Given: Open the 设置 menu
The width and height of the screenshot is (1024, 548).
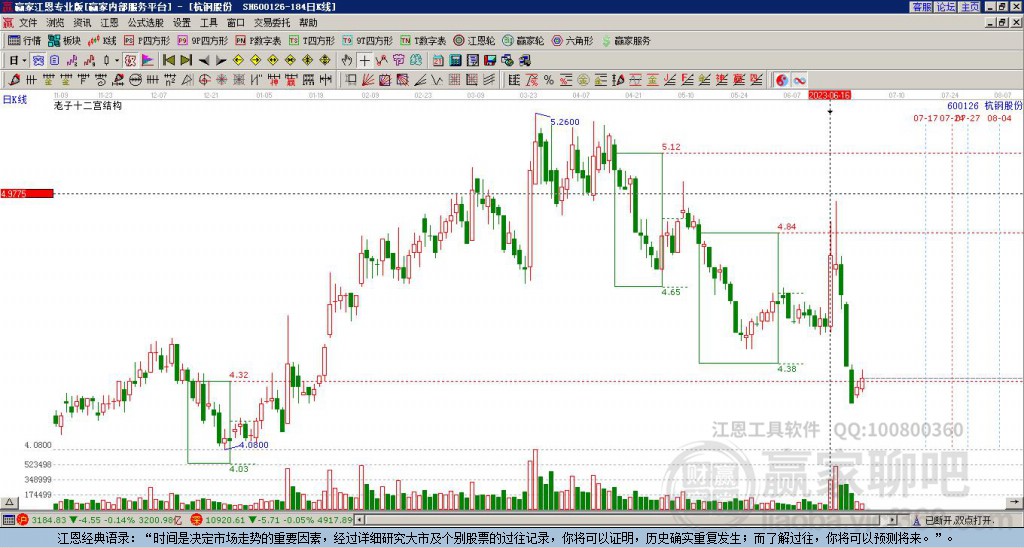Looking at the screenshot, I should coord(182,23).
